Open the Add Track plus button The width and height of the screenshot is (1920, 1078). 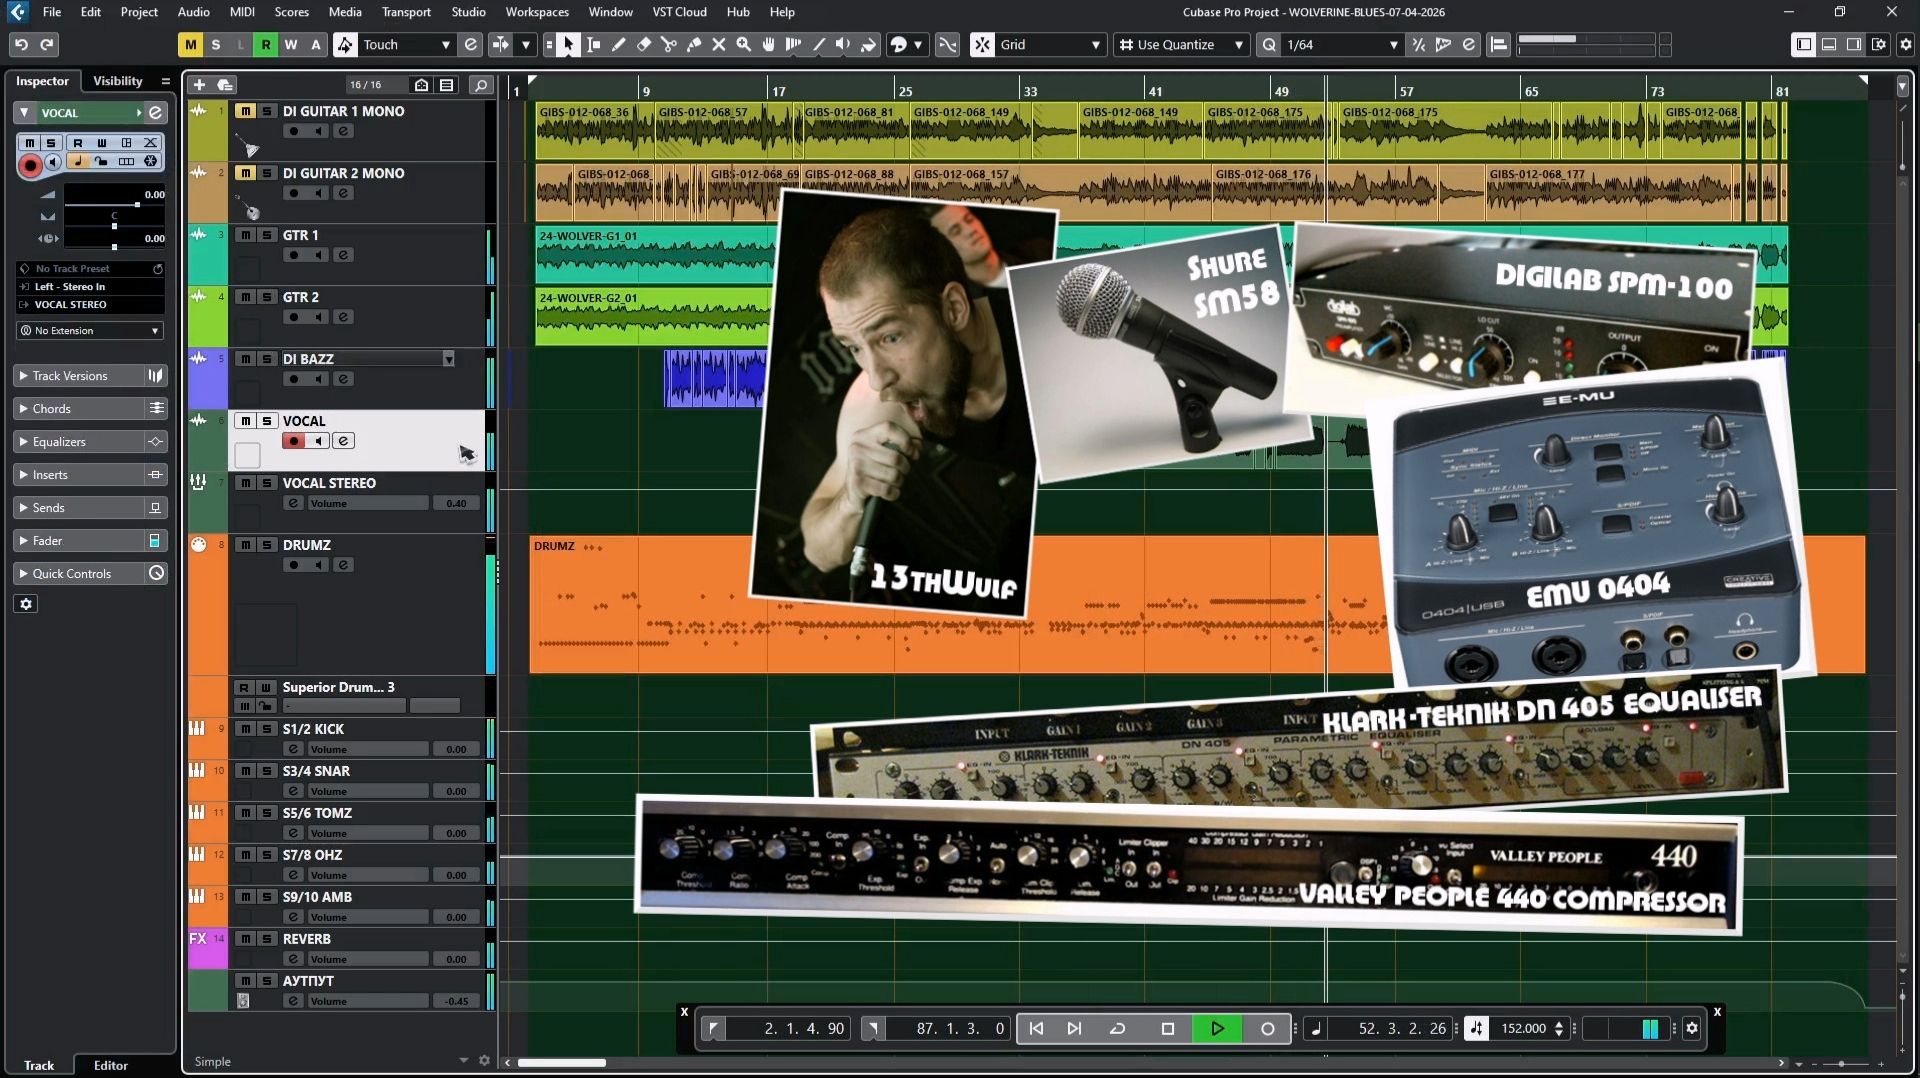(199, 85)
